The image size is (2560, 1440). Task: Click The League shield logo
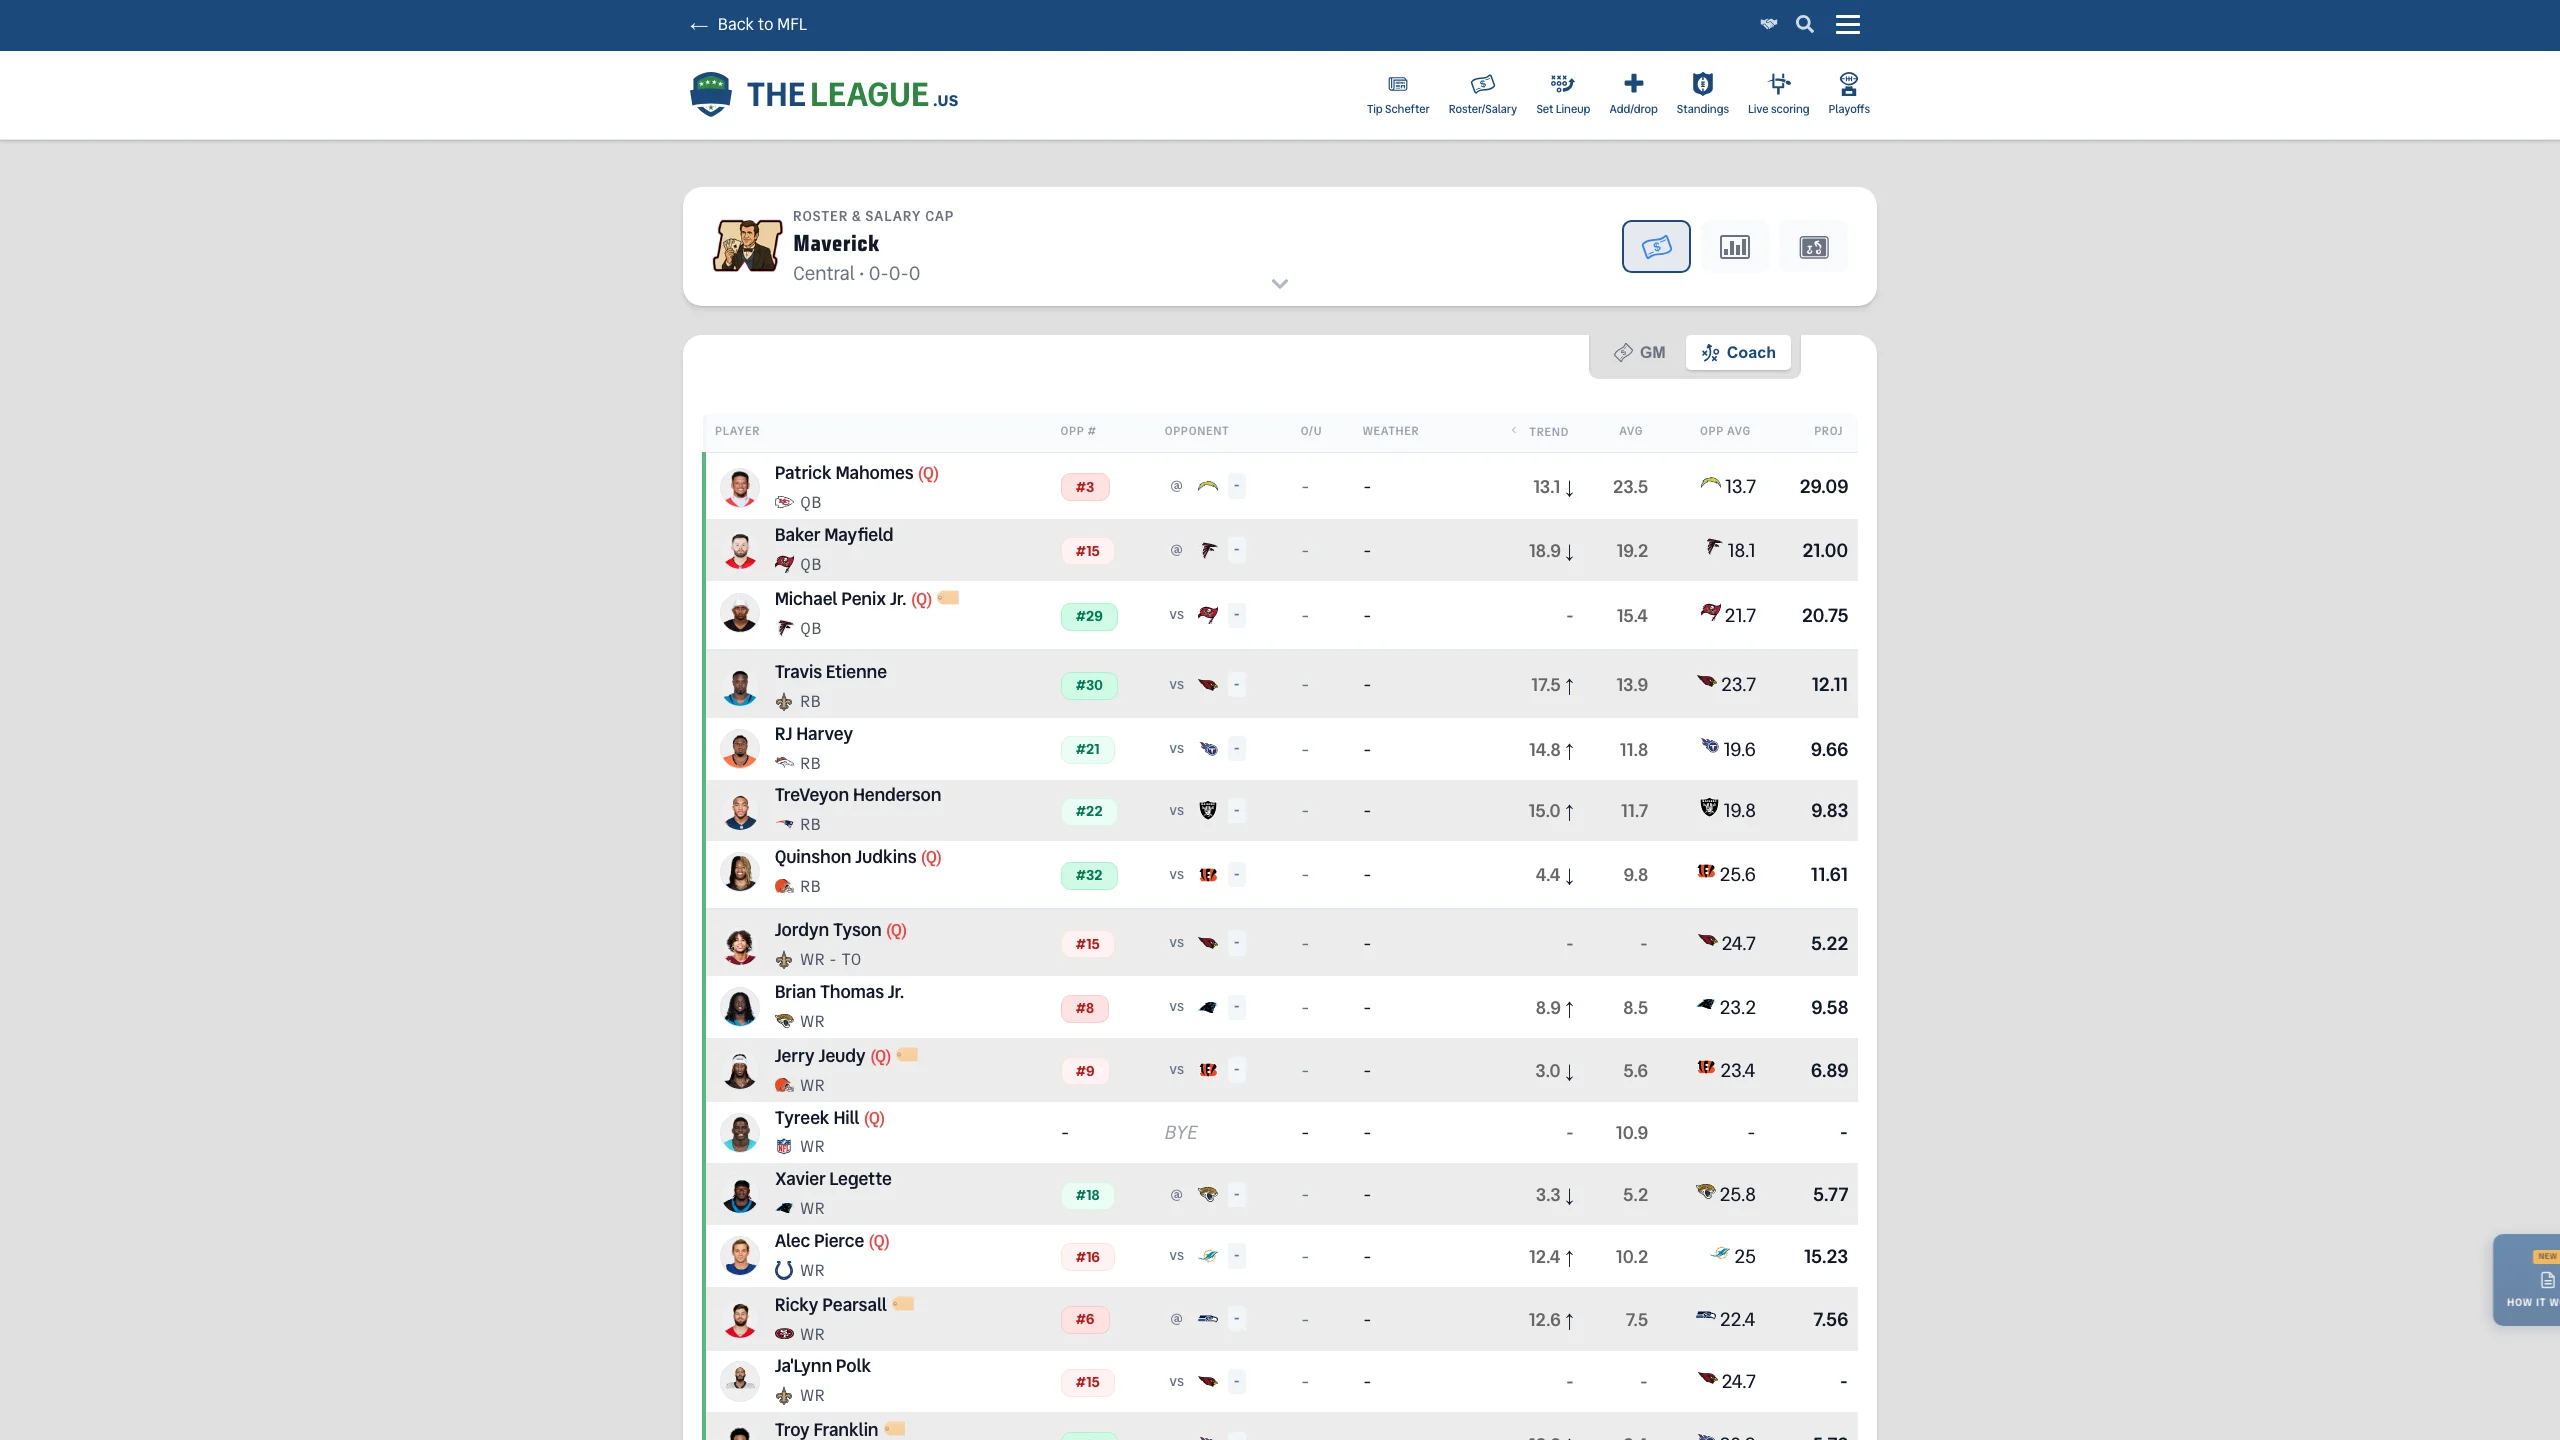point(711,94)
